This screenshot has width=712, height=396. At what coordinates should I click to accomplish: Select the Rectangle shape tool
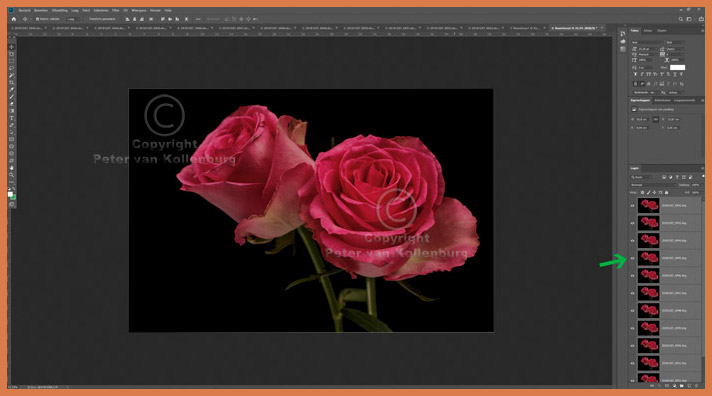[11, 139]
